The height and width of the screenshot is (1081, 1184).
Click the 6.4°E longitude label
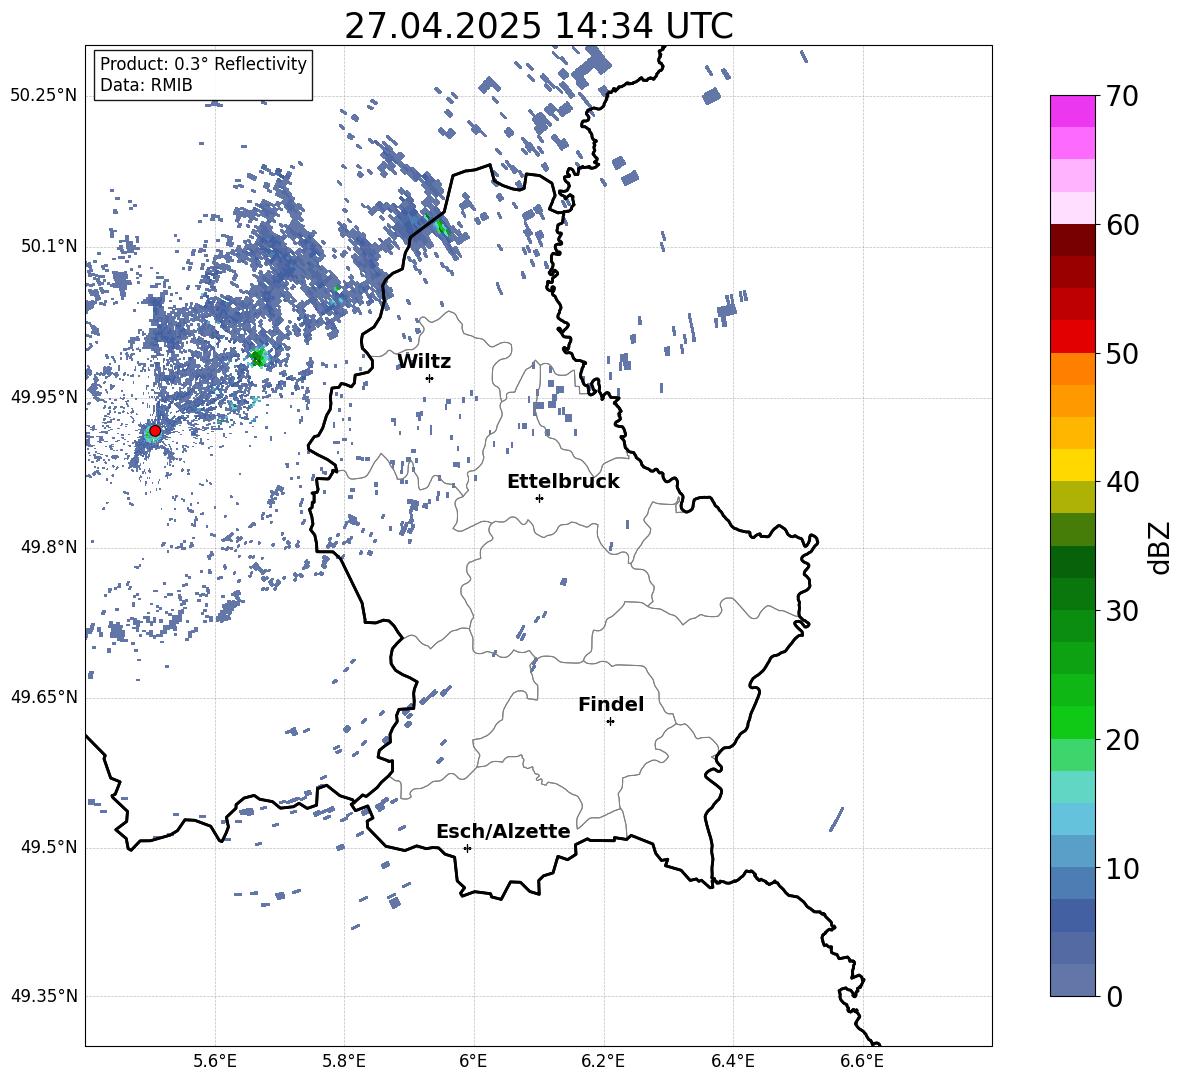point(733,1062)
